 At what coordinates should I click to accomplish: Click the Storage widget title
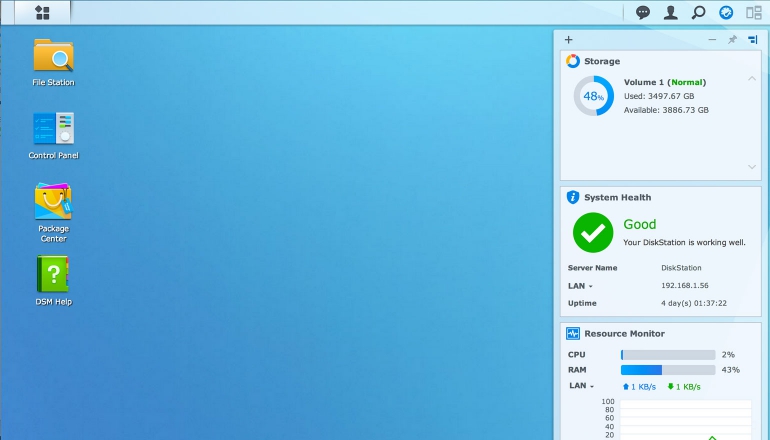602,61
